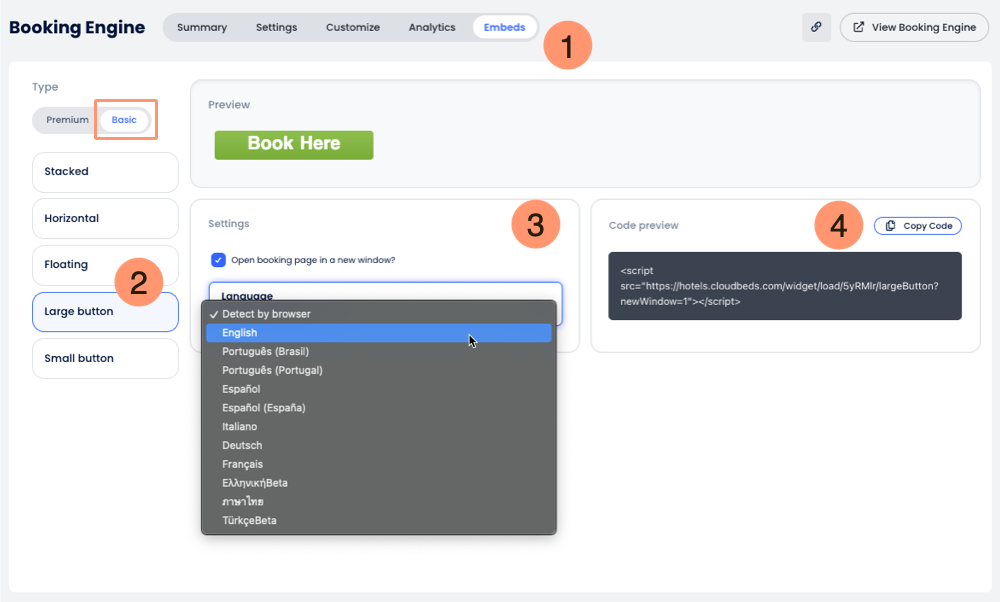Select the Basic embed type

pyautogui.click(x=124, y=120)
